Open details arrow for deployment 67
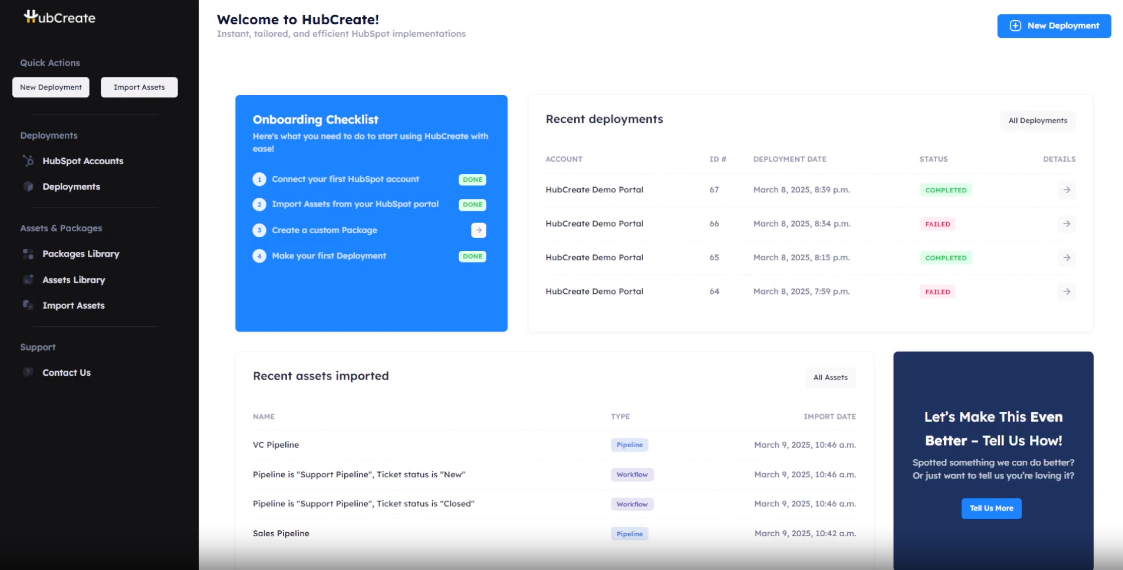Image resolution: width=1123 pixels, height=570 pixels. pos(1066,190)
